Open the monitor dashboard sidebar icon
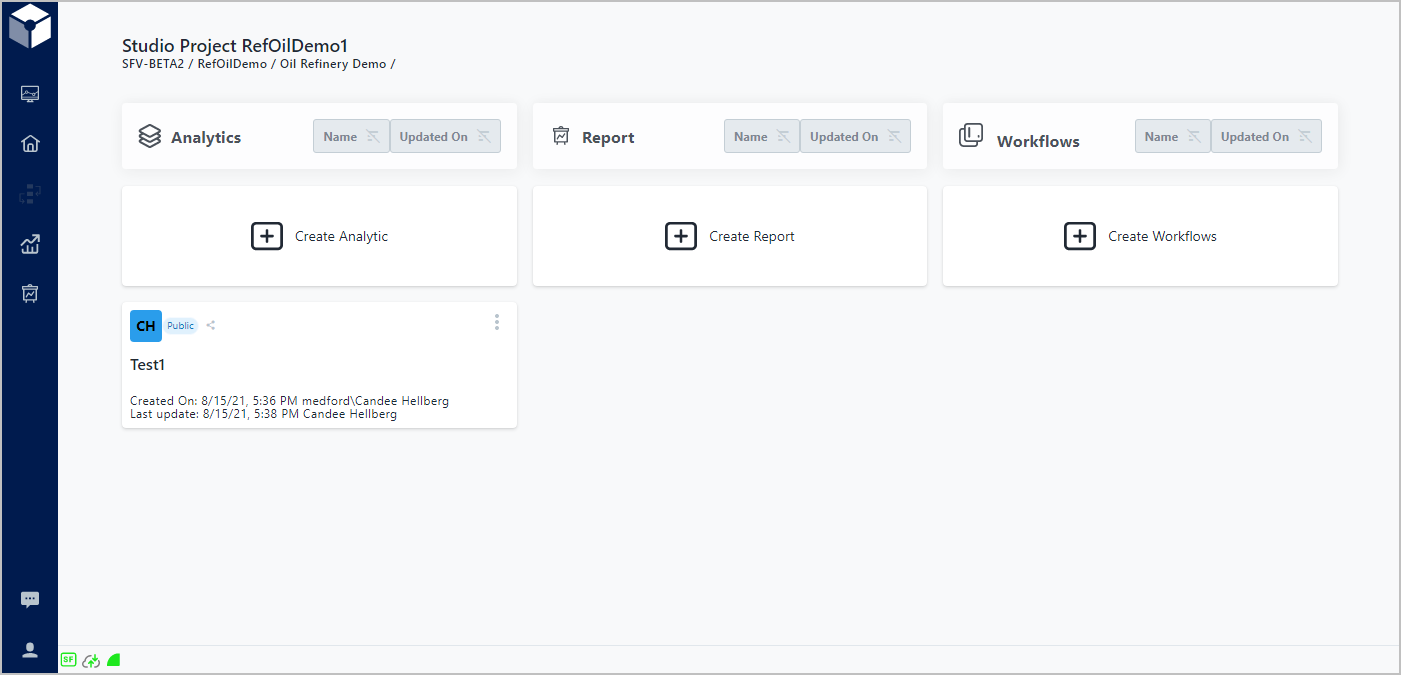The image size is (1401, 675). tap(30, 94)
